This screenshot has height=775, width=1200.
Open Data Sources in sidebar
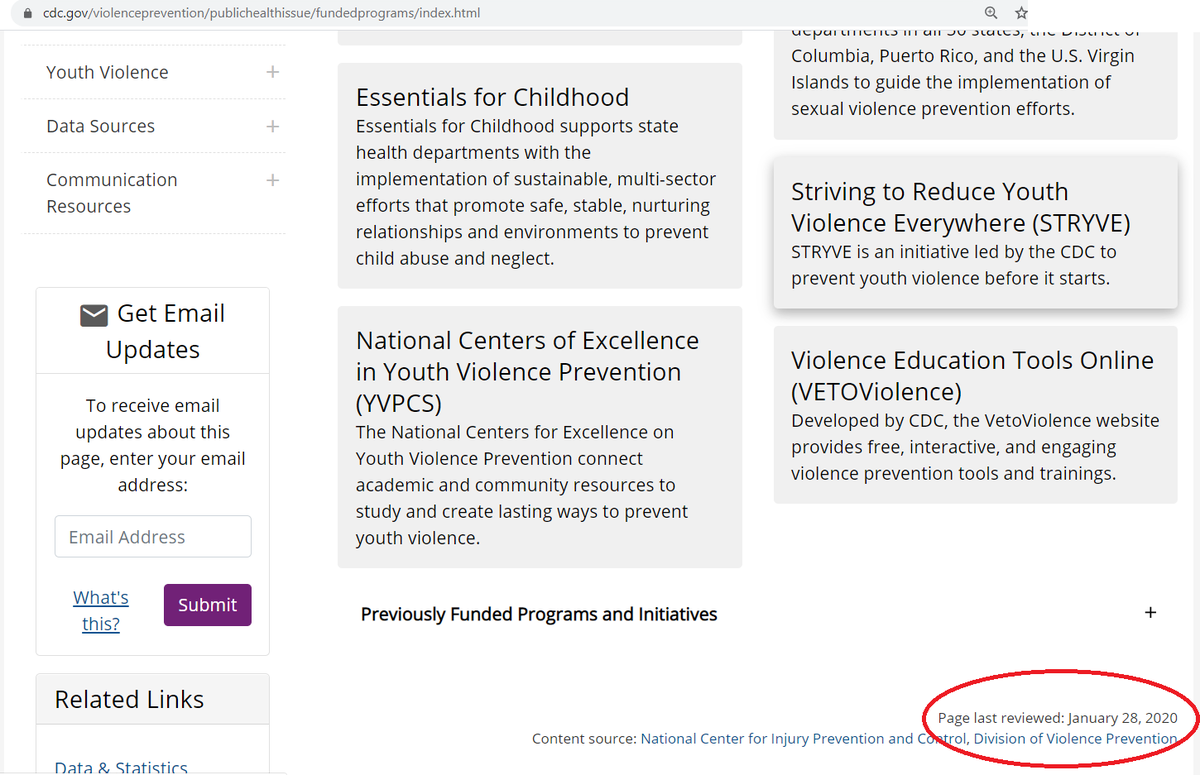click(100, 126)
